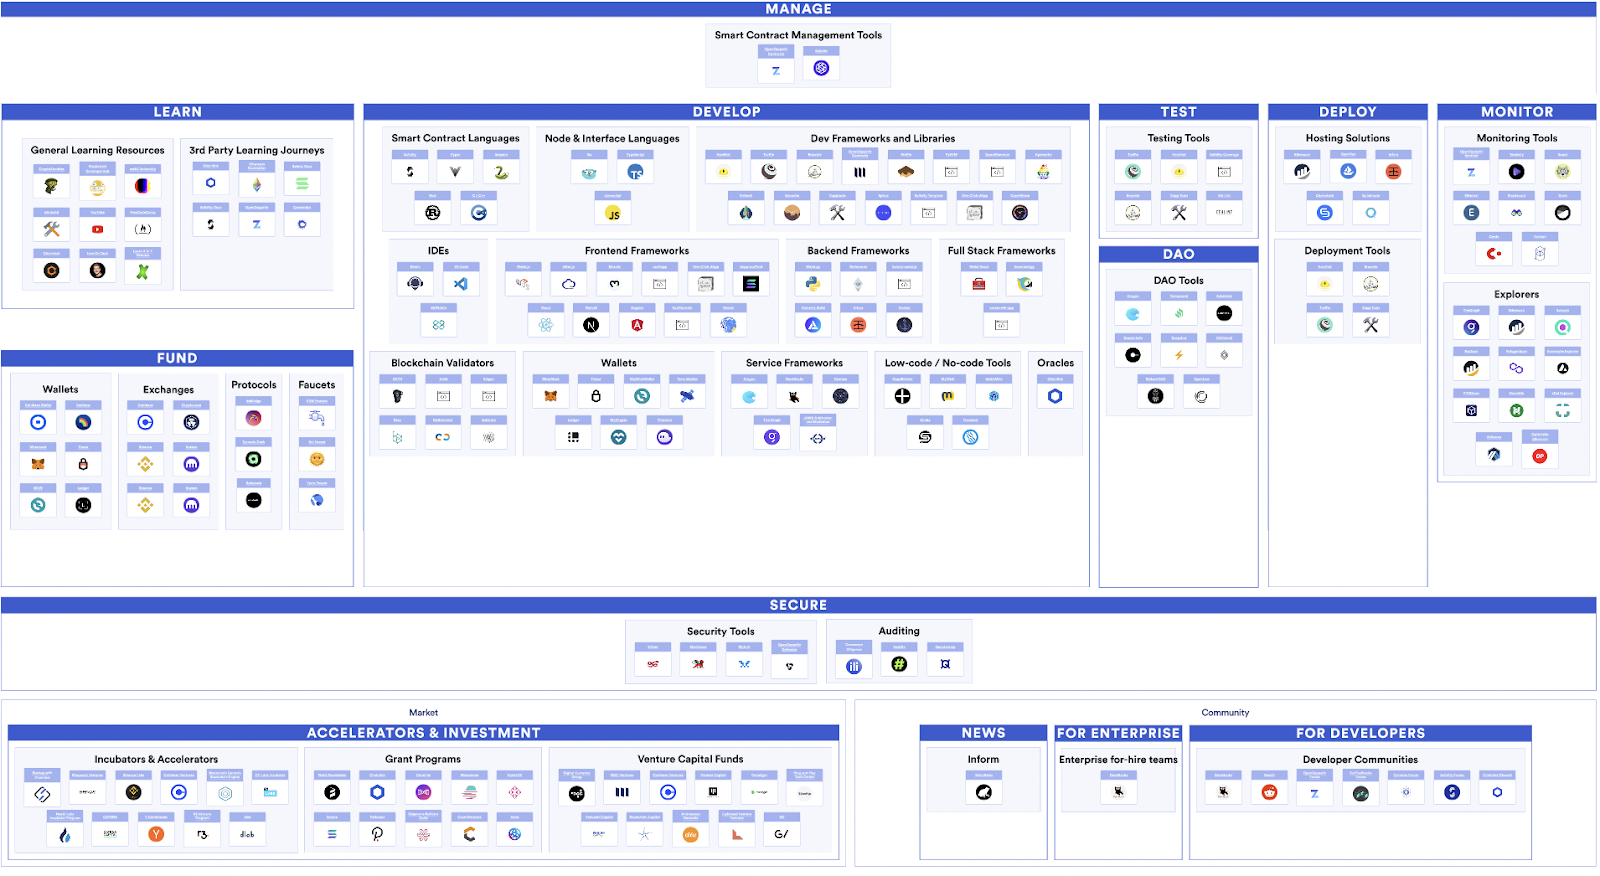Open the DEPLOY section header
1600x876 pixels.
[1348, 112]
